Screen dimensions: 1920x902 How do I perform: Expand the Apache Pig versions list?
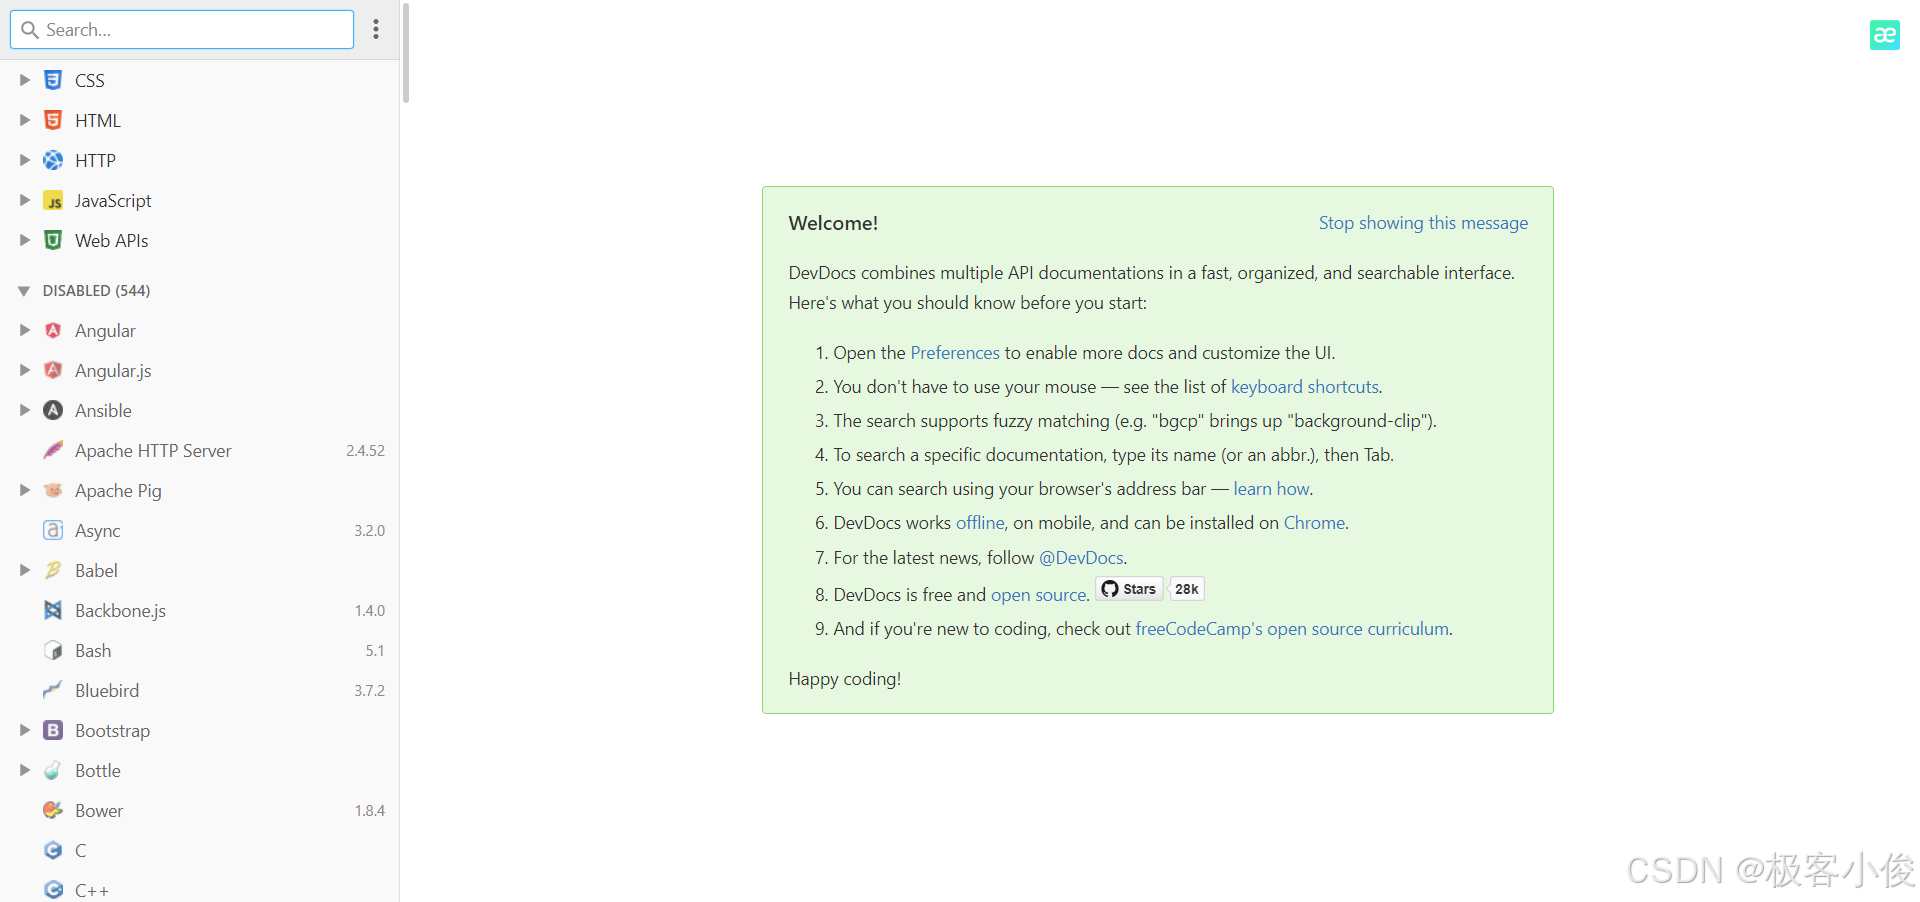click(x=25, y=490)
